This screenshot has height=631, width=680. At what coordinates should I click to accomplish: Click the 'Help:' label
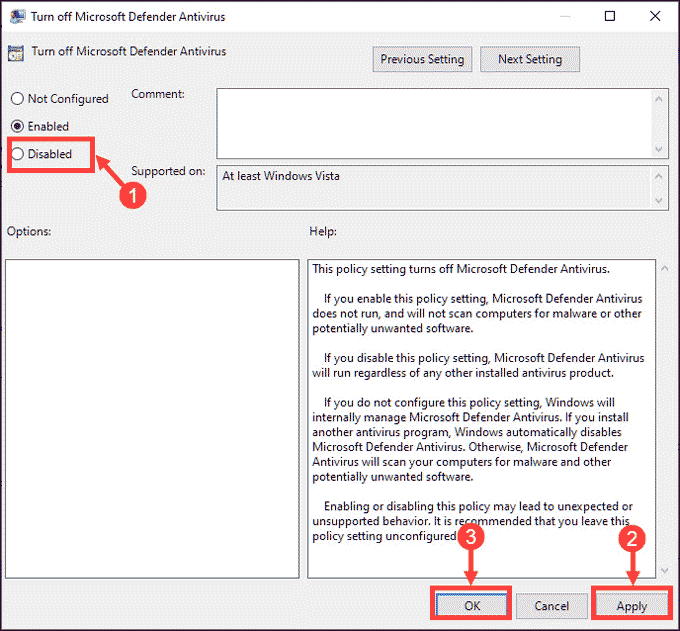[x=323, y=231]
